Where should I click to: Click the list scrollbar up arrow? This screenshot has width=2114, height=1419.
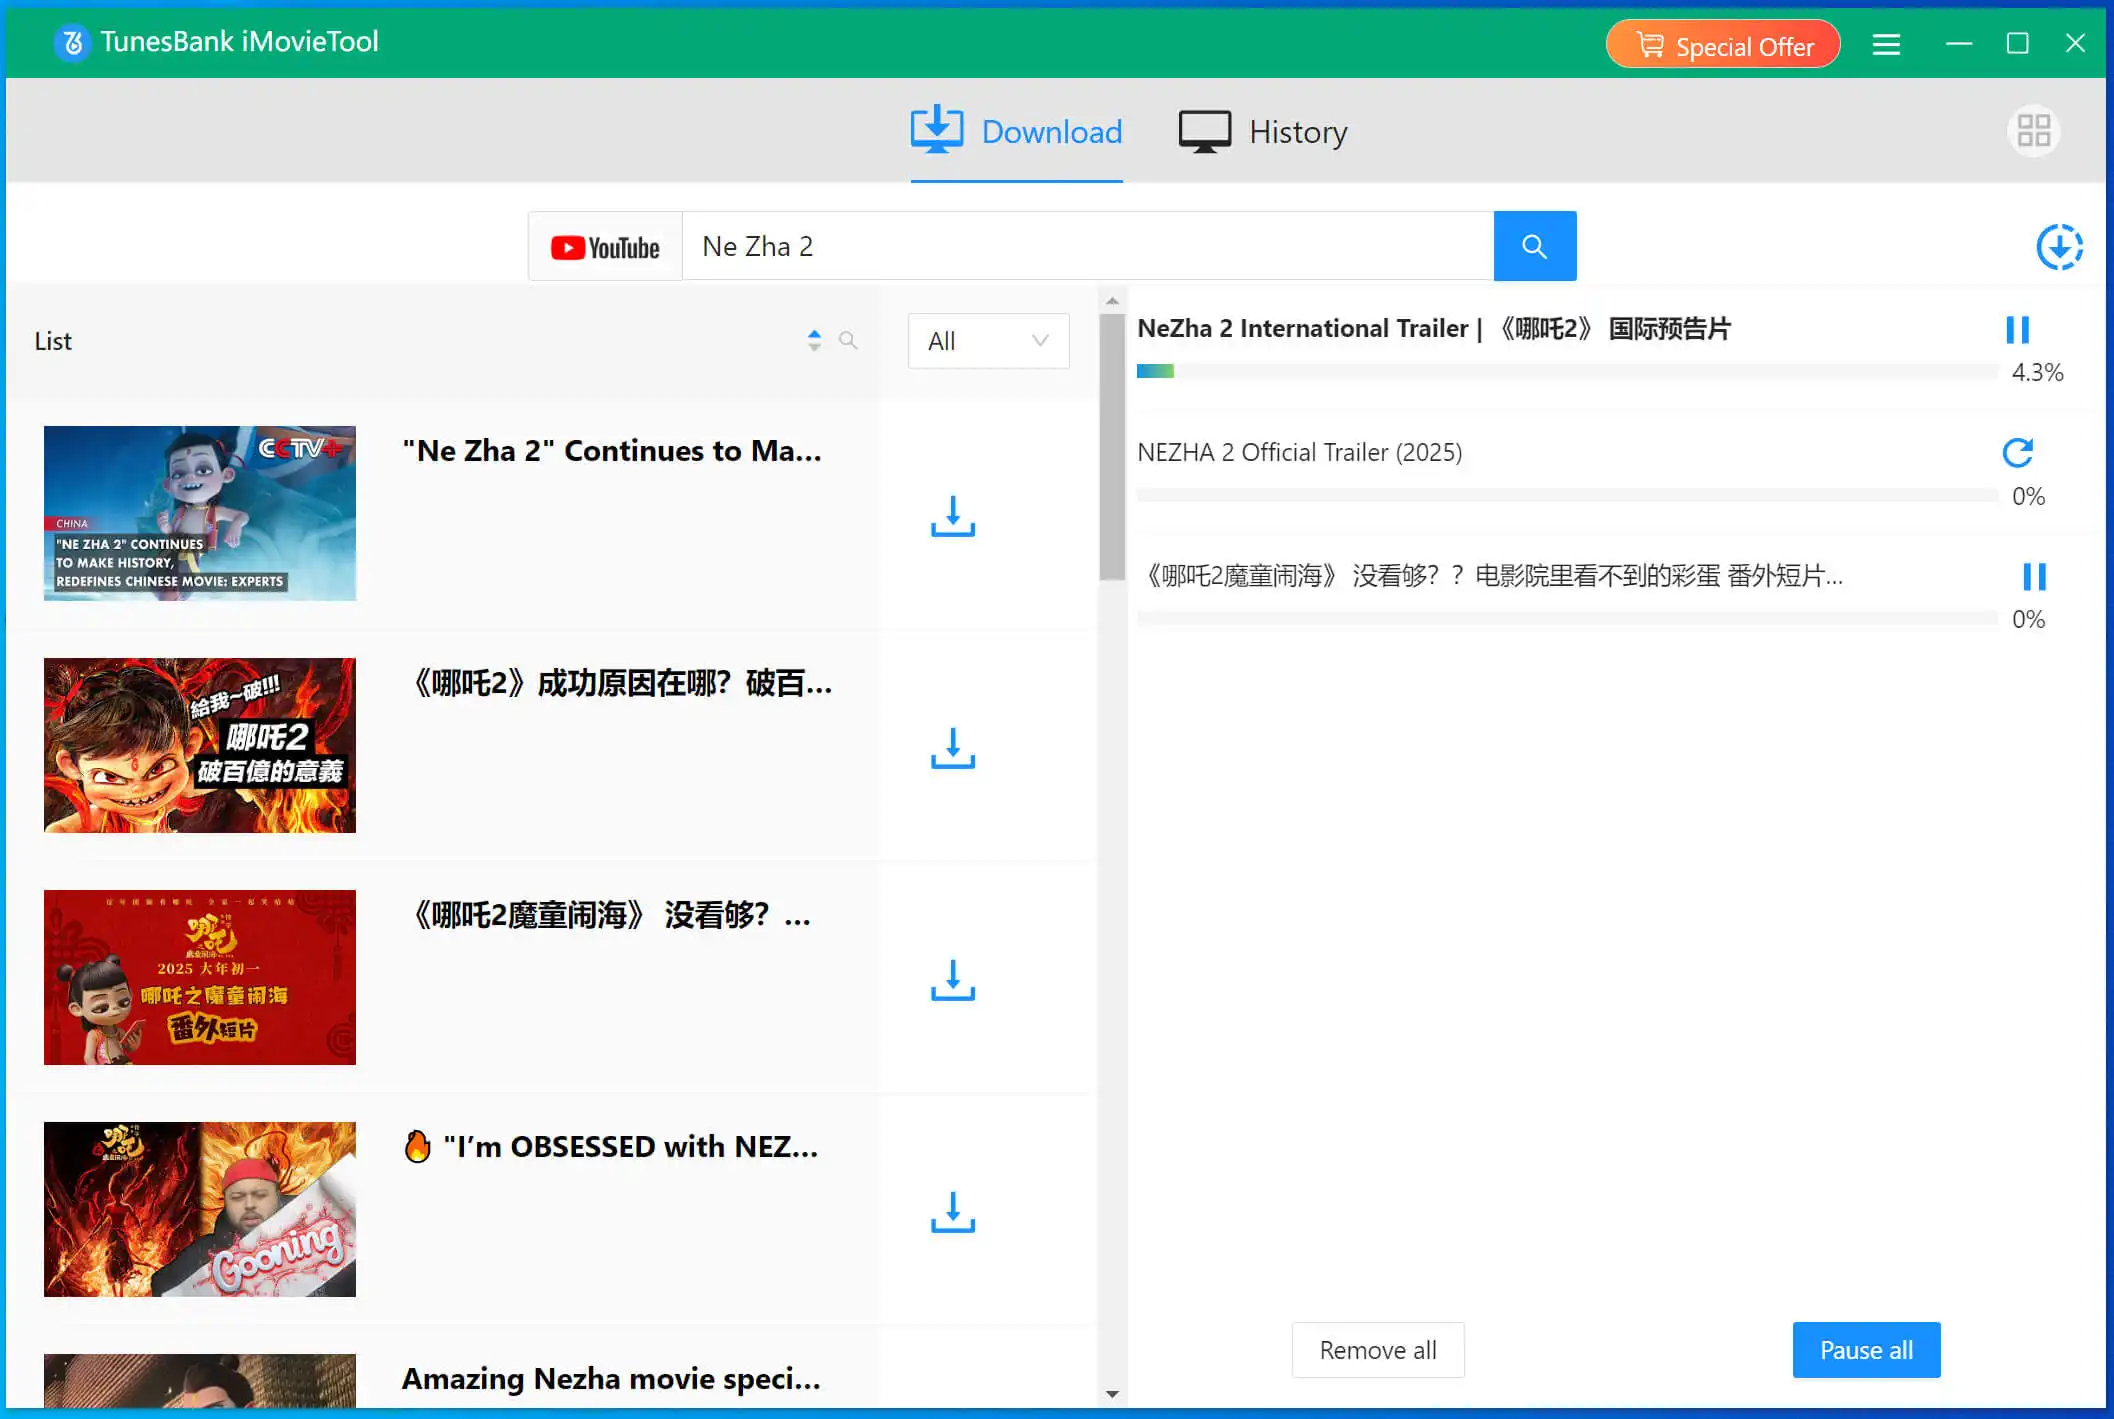(1112, 301)
